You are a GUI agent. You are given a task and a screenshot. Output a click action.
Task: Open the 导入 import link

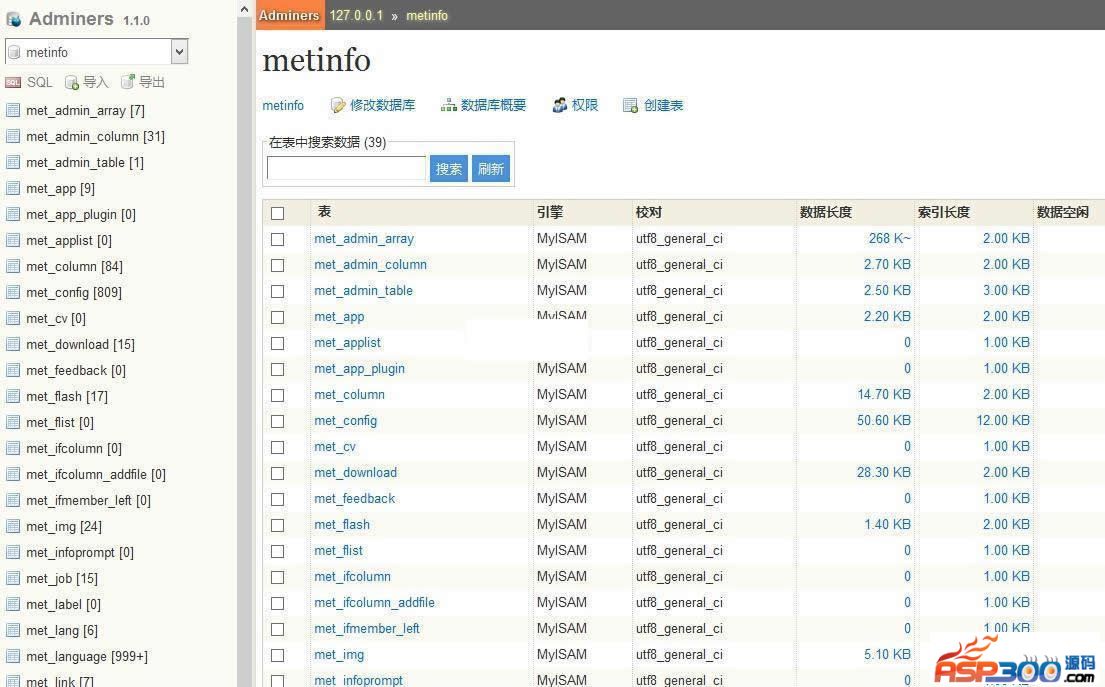tap(96, 82)
